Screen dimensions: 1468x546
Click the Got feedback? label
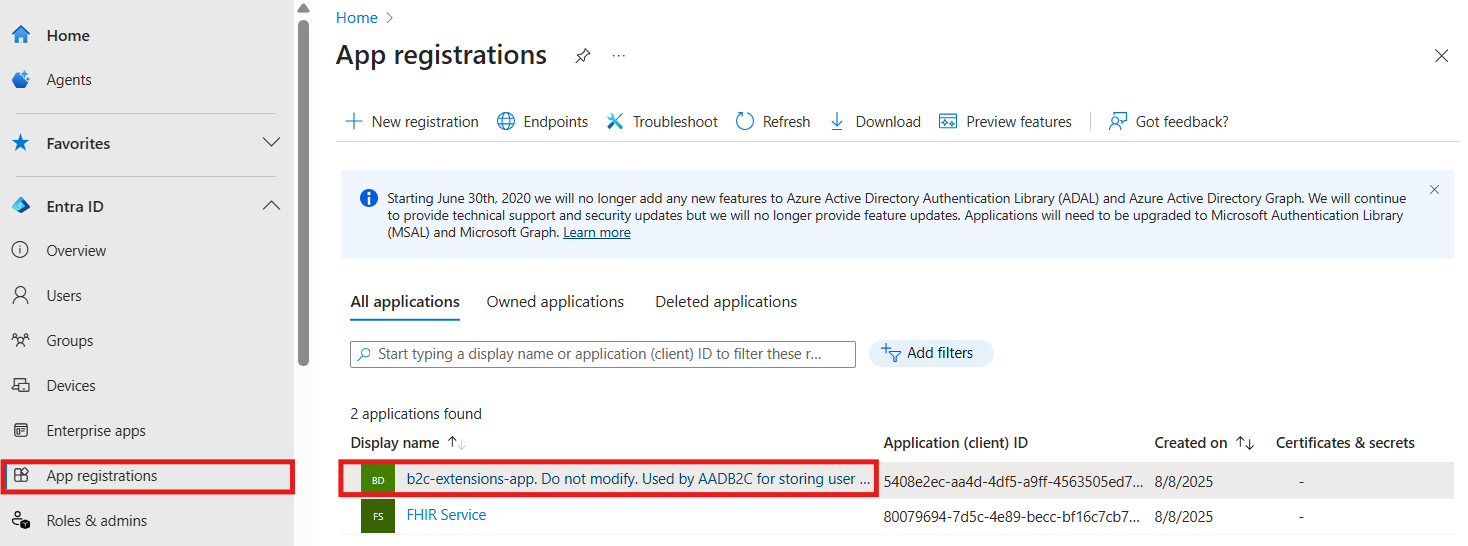1182,122
